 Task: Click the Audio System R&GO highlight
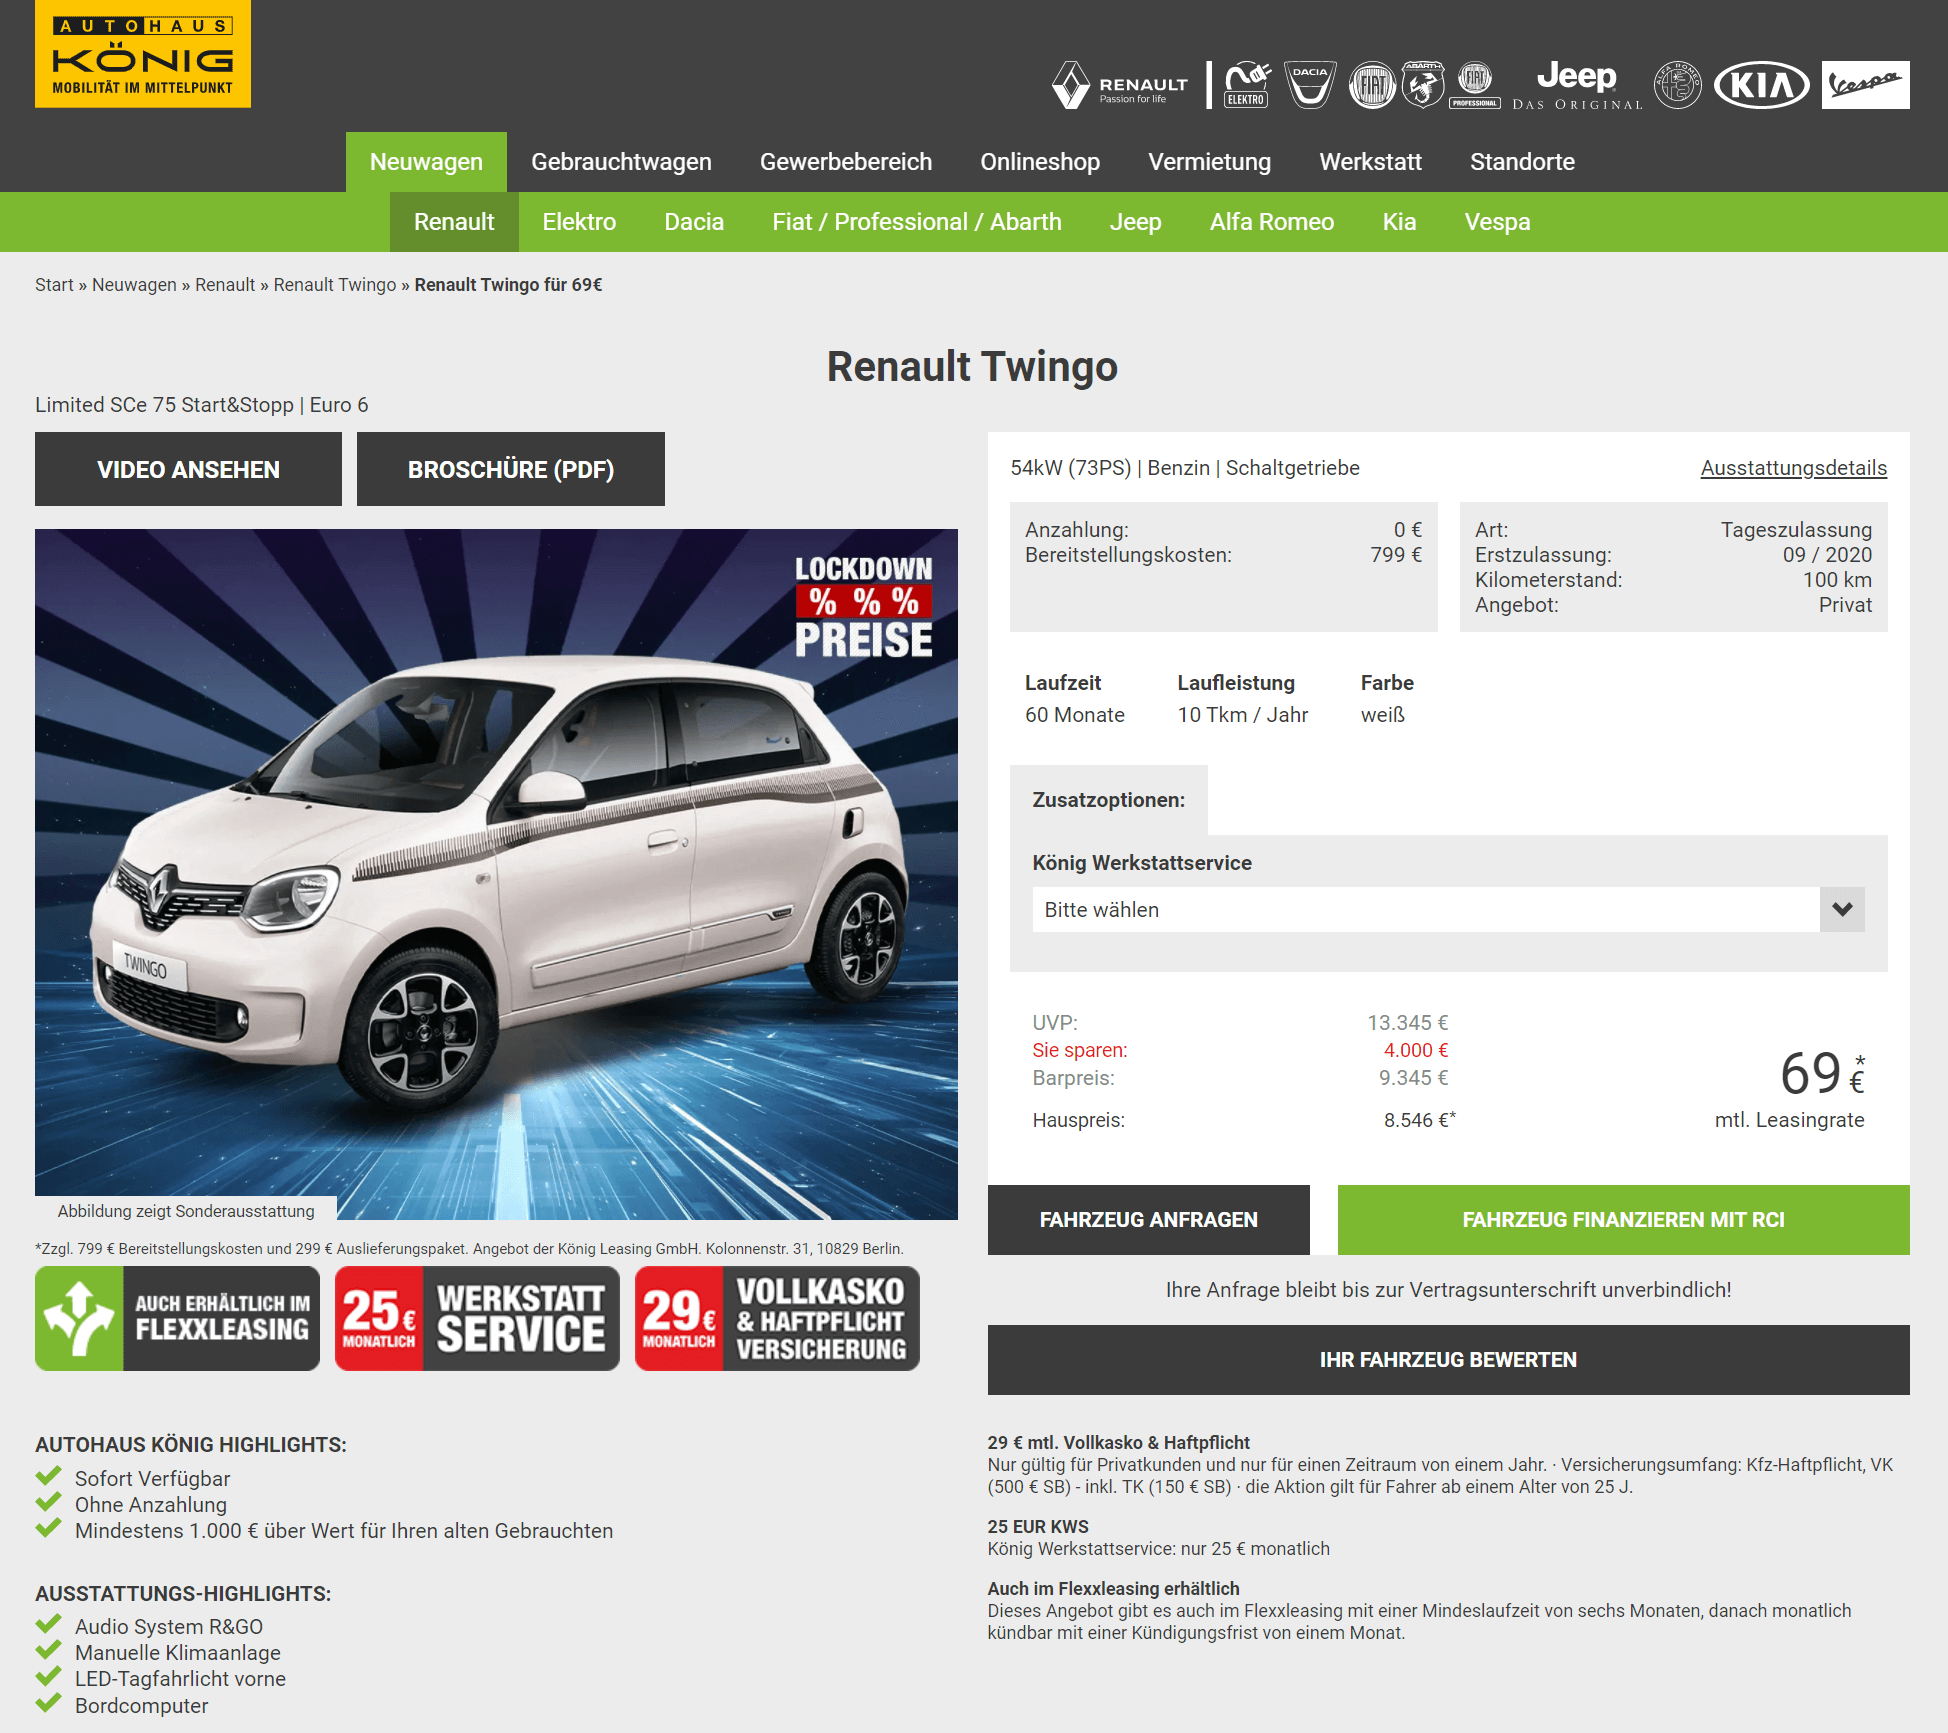[169, 1627]
